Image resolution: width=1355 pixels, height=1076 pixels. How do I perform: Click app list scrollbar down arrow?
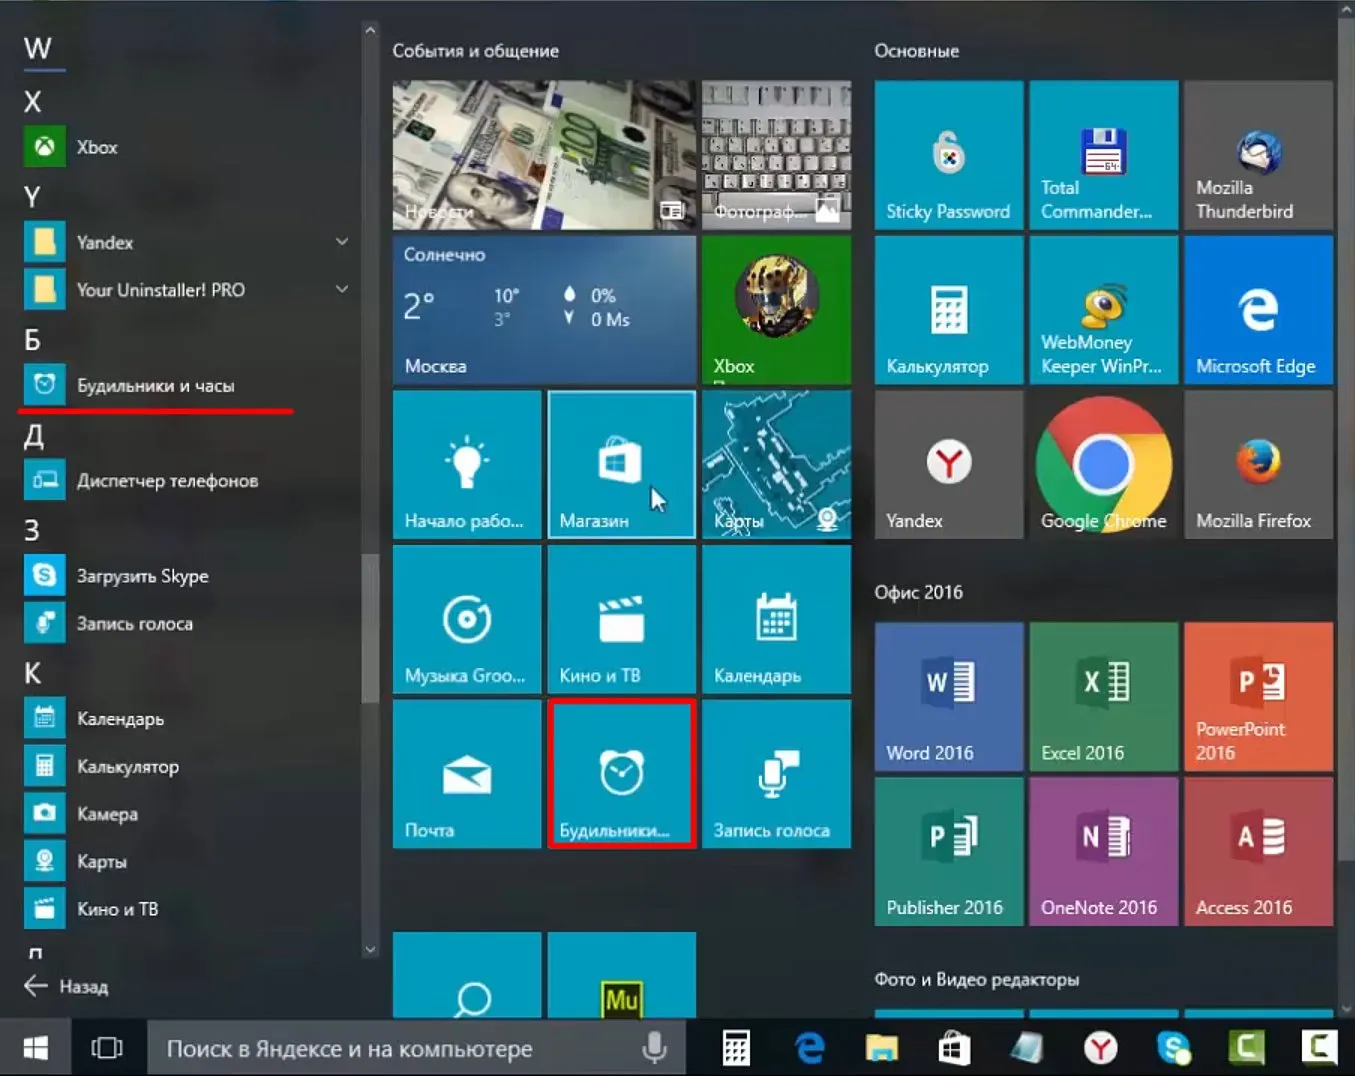pyautogui.click(x=370, y=950)
